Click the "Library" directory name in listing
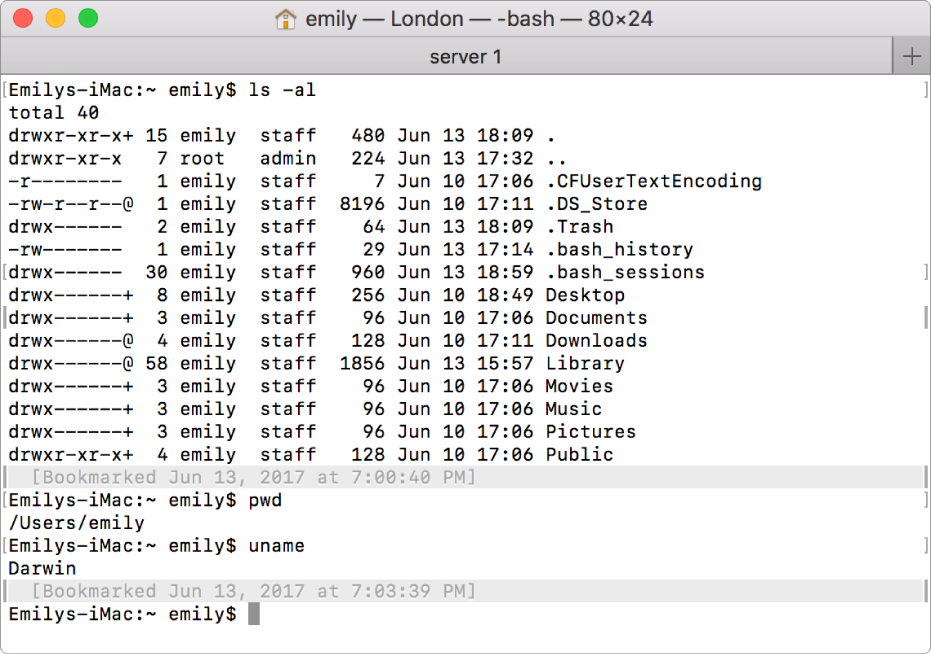Viewport: 931px width, 654px height. click(585, 363)
